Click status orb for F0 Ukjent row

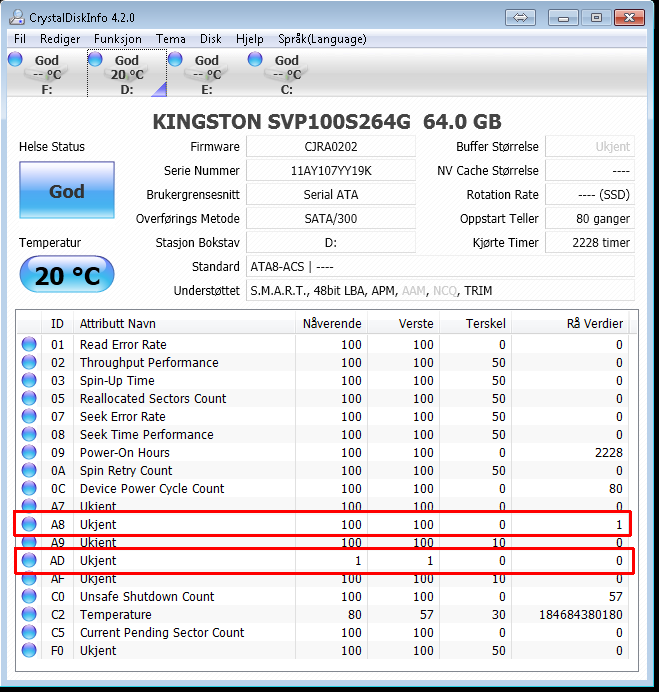pyautogui.click(x=29, y=651)
